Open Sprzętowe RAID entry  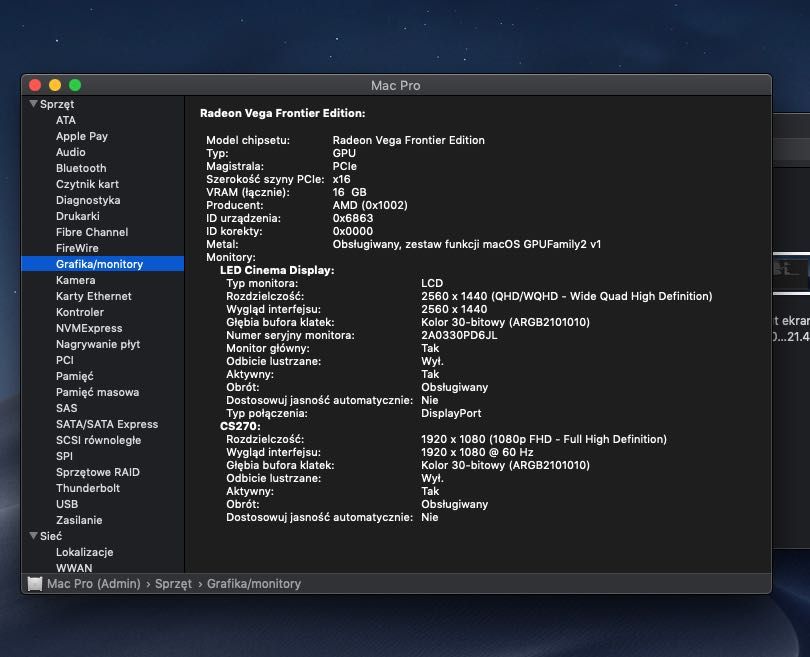pyautogui.click(x=98, y=472)
